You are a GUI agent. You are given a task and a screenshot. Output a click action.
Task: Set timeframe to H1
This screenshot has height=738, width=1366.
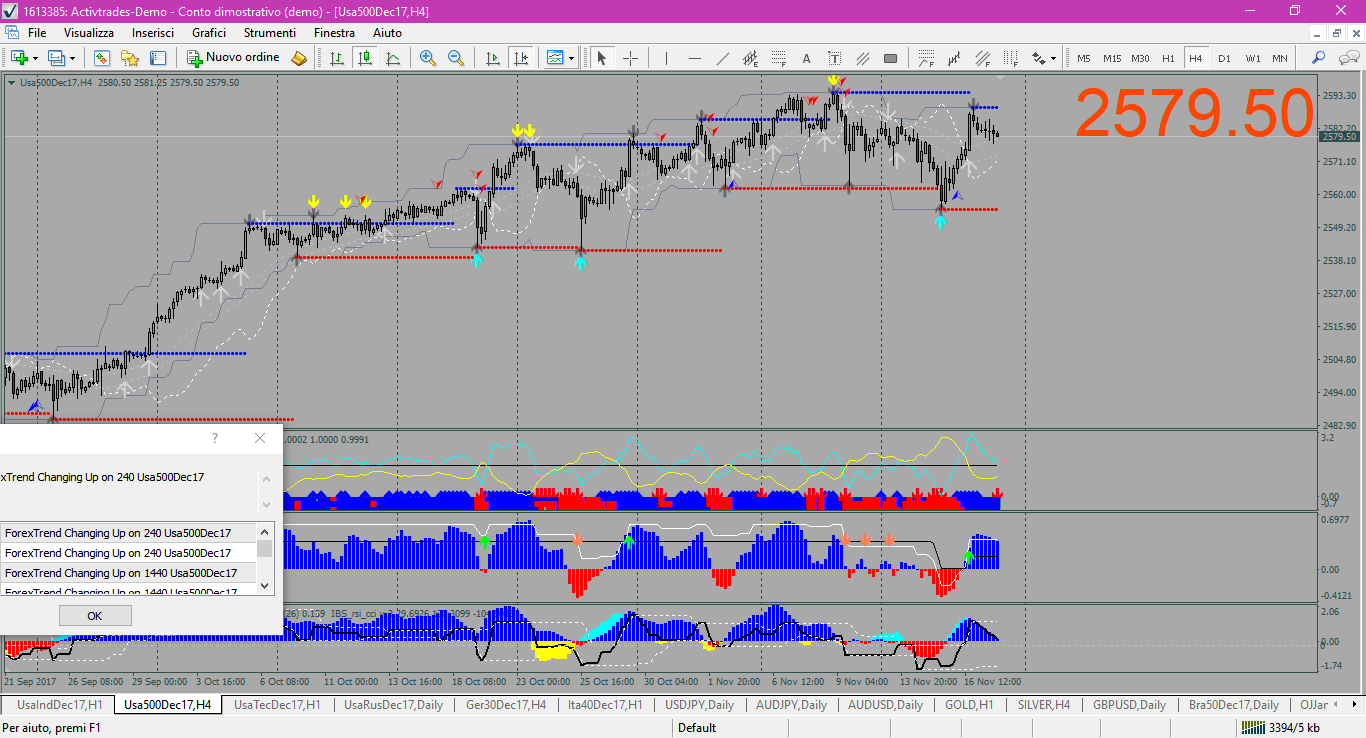point(1168,58)
